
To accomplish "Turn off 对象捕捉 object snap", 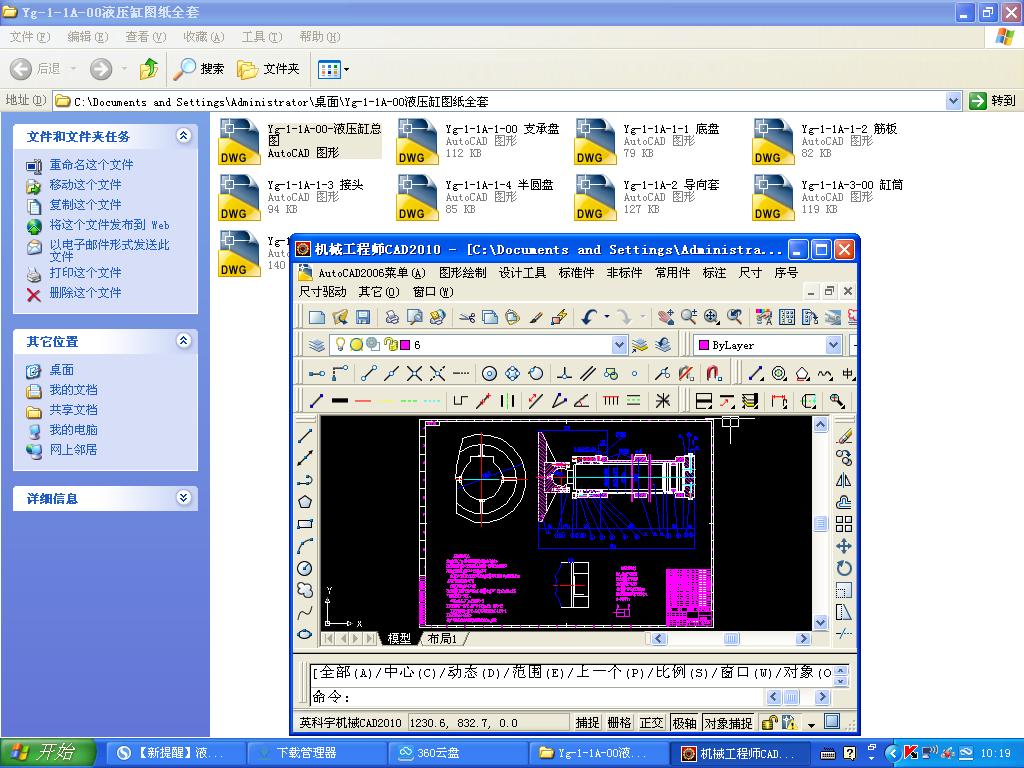I will 727,722.
